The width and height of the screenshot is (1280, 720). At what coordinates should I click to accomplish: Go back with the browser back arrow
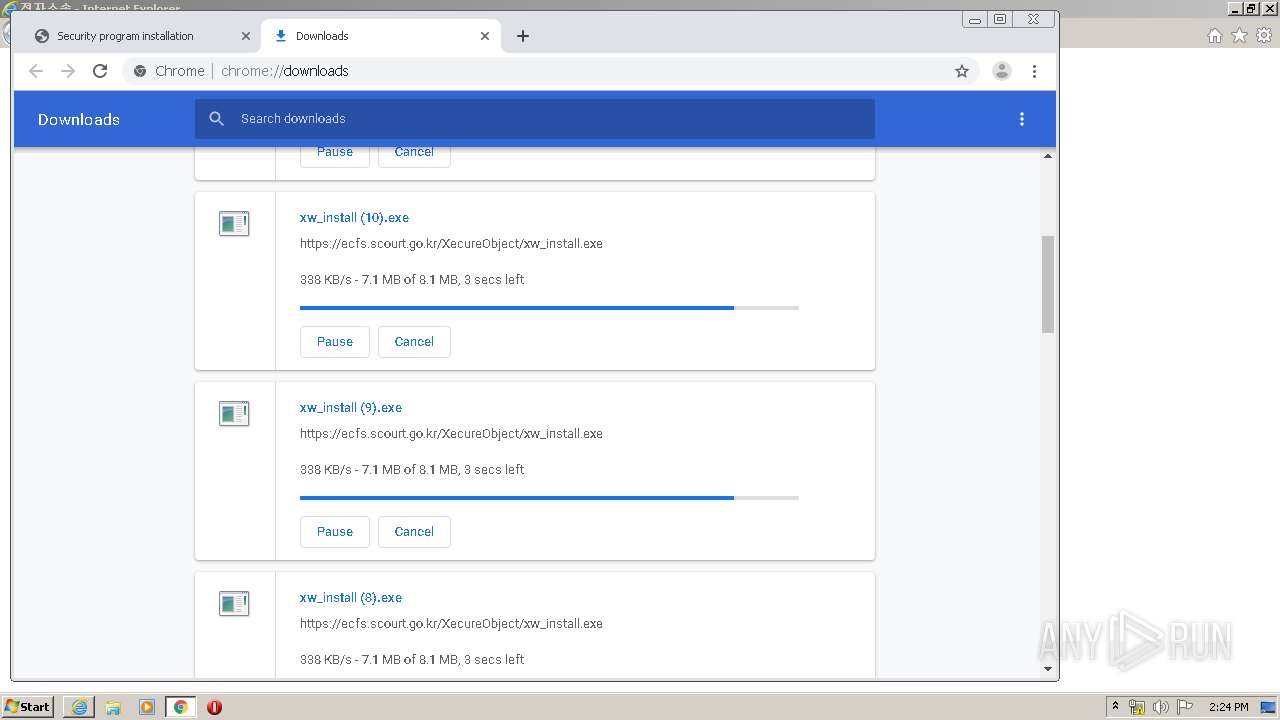pos(36,71)
